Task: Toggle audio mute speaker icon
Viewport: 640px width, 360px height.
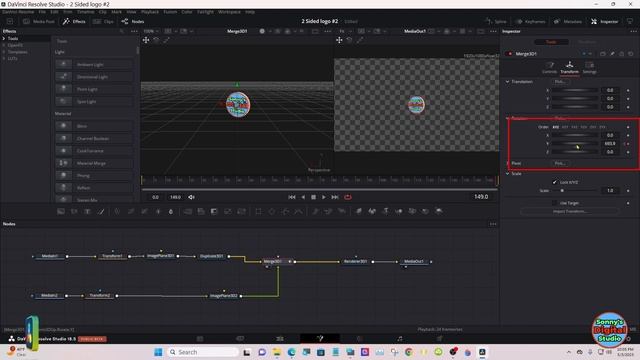Action: point(191,197)
